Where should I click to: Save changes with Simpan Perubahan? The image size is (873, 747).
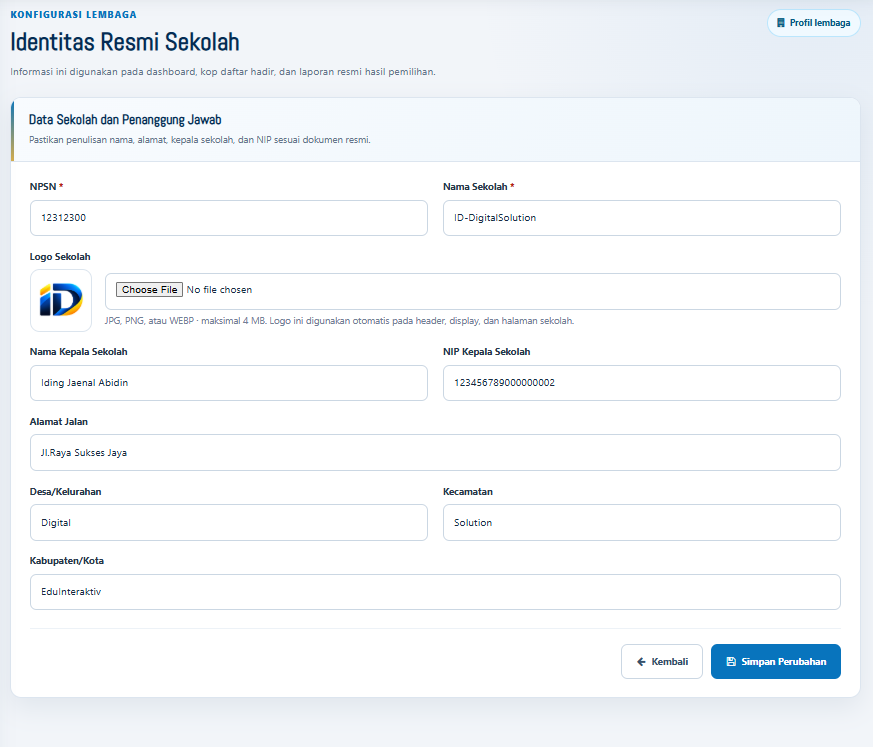[x=776, y=661]
